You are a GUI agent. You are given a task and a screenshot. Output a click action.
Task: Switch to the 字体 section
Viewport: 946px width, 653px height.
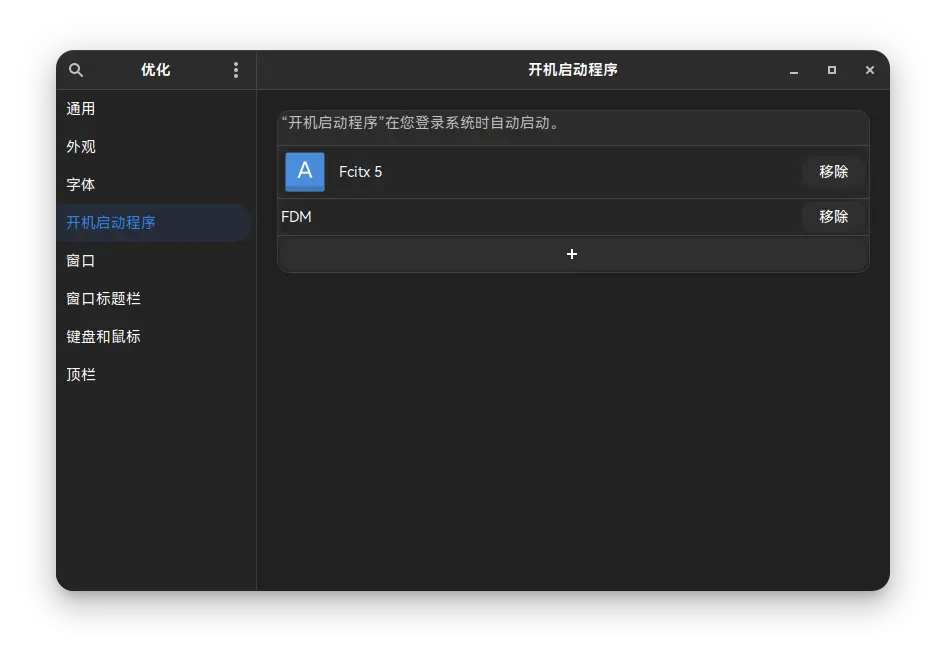[x=81, y=185]
